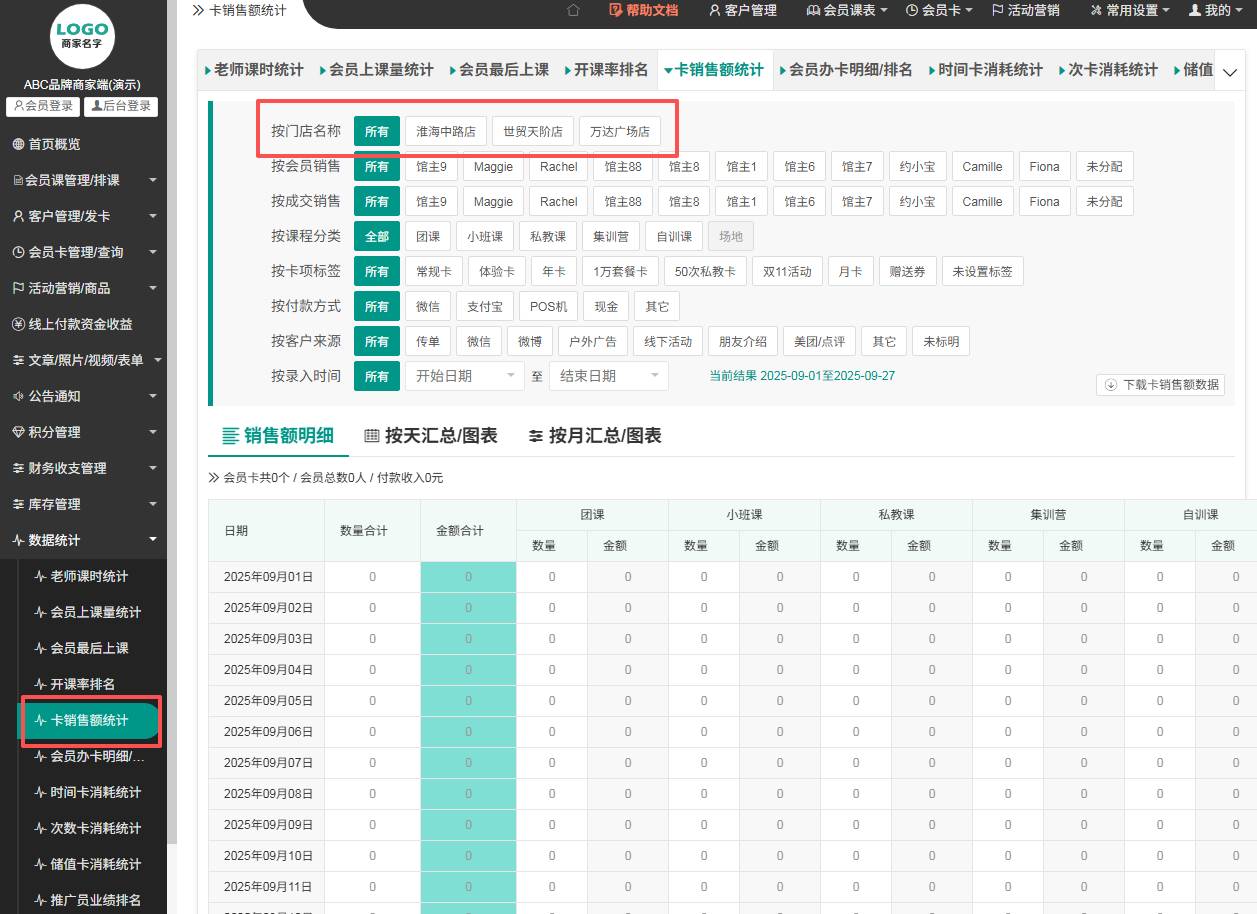Filter payment method by 微信
Image resolution: width=1257 pixels, height=914 pixels.
427,306
